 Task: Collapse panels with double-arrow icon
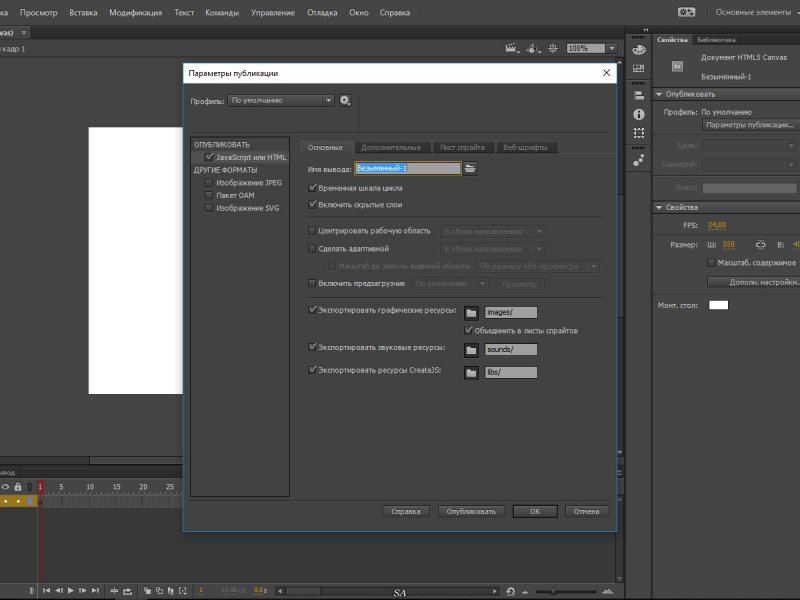(645, 30)
